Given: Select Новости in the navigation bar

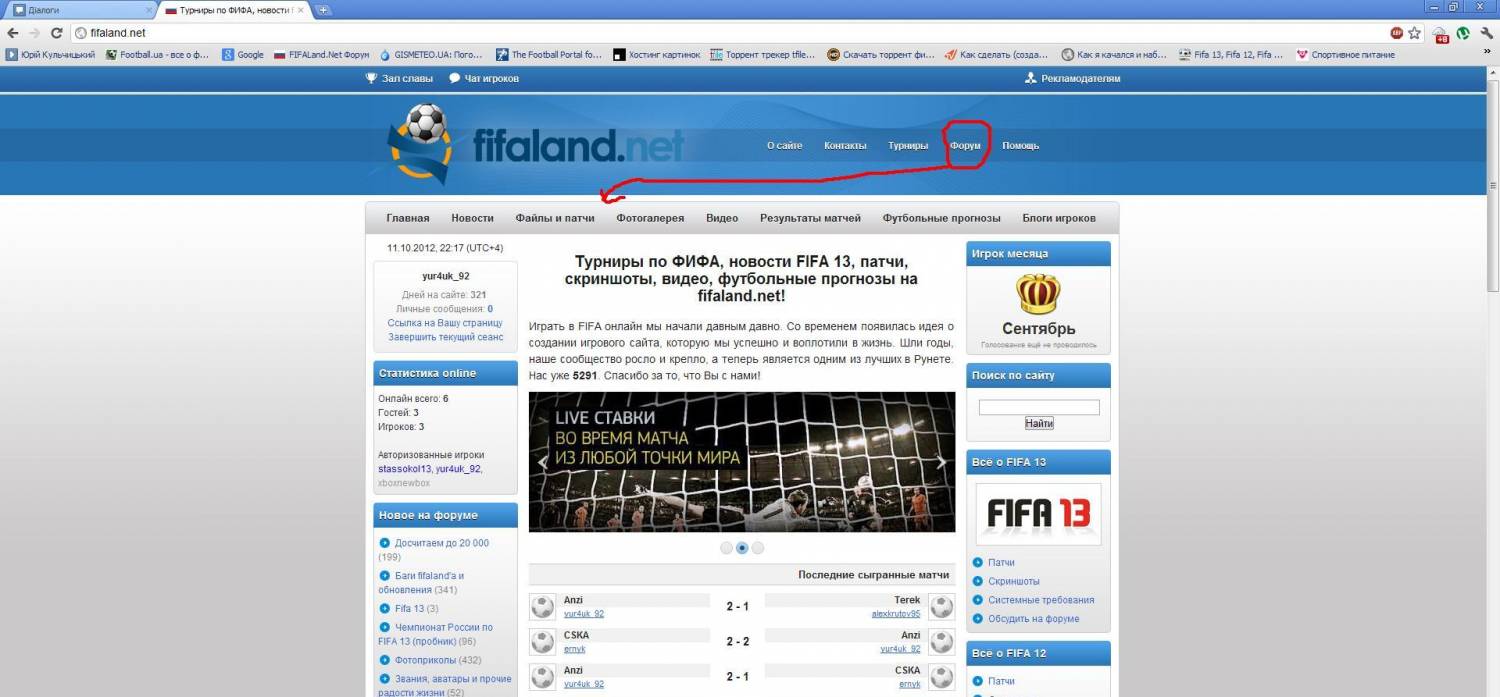Looking at the screenshot, I should pos(472,218).
